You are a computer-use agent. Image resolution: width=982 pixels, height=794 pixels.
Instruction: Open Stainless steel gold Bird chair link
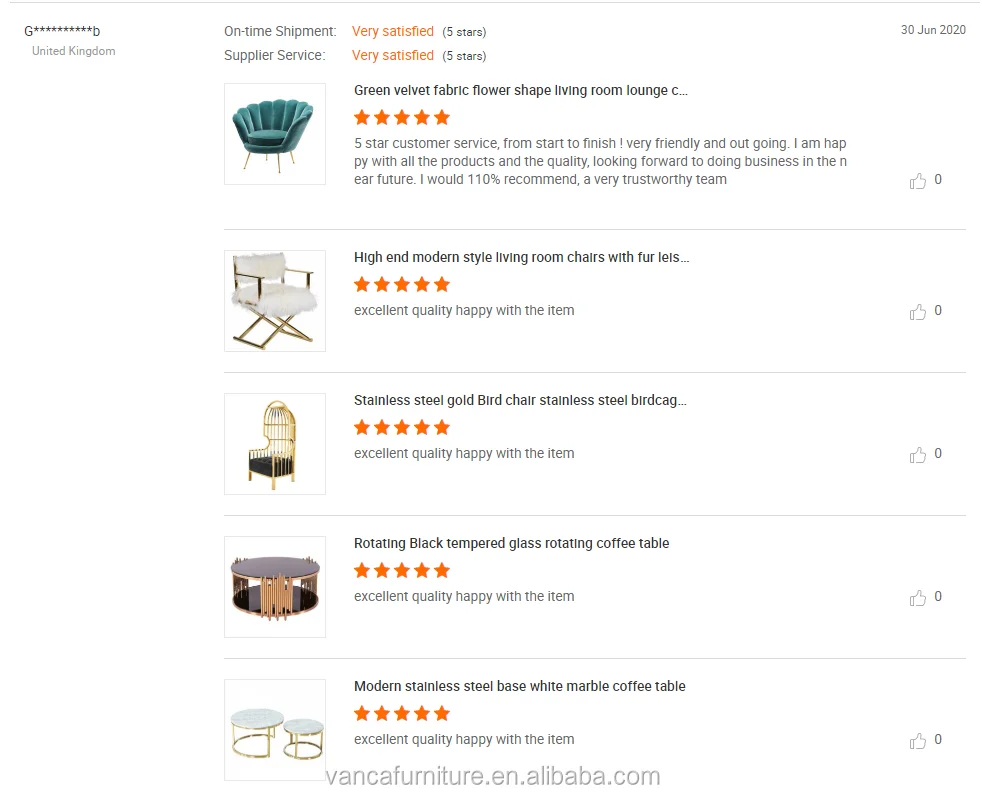coord(520,400)
